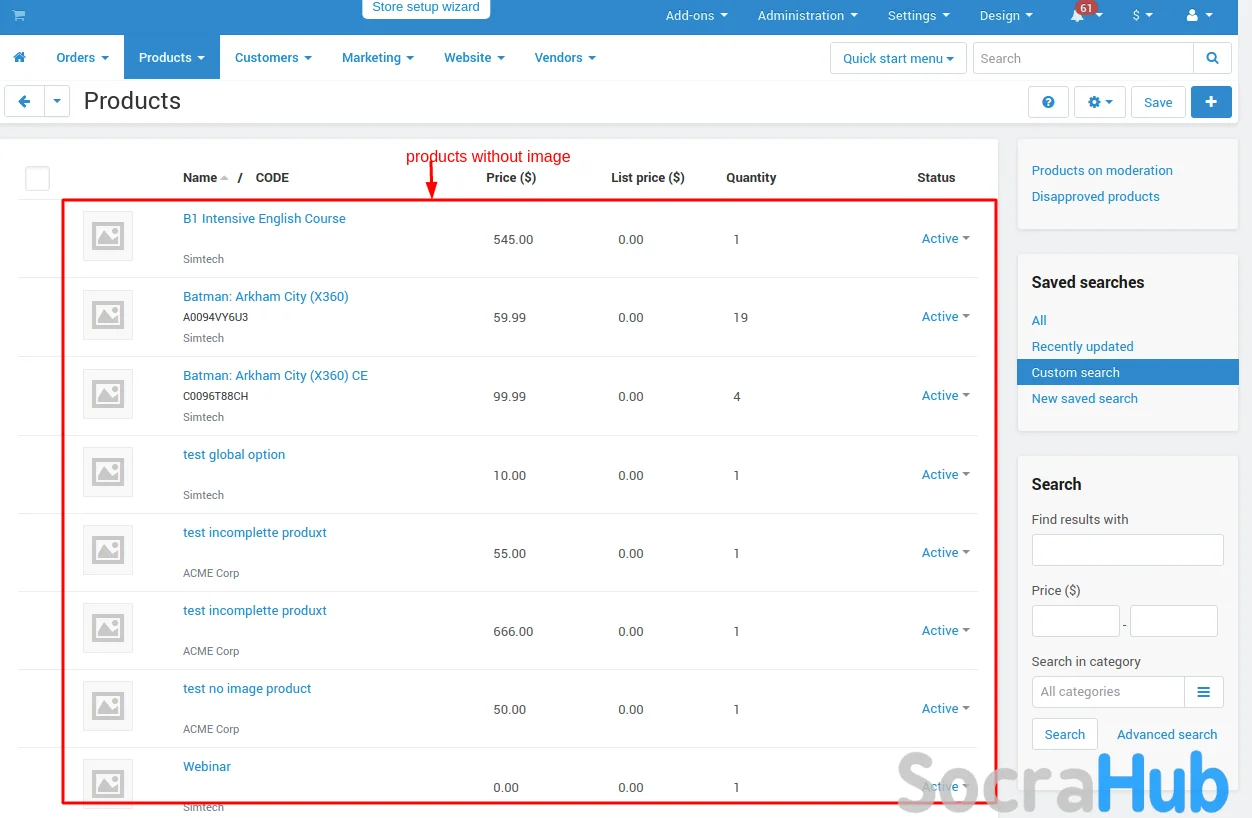Toggle the select-all products checkbox
Image resolution: width=1252 pixels, height=818 pixels.
(x=37, y=178)
